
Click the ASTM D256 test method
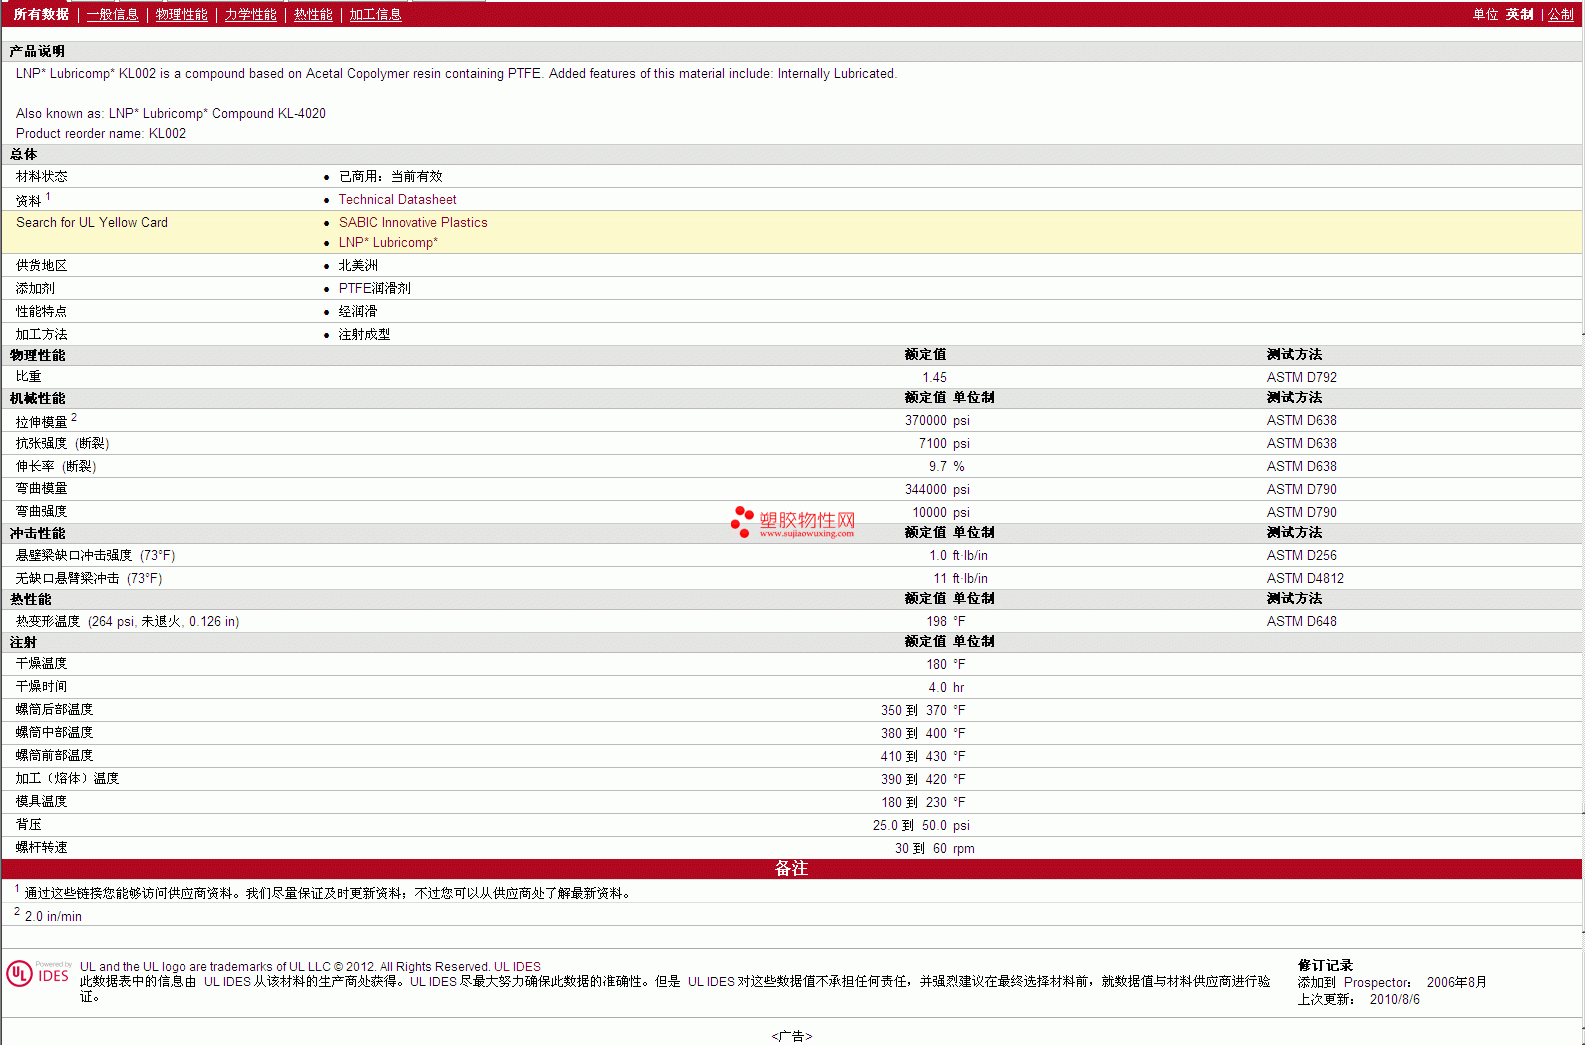pos(1301,555)
